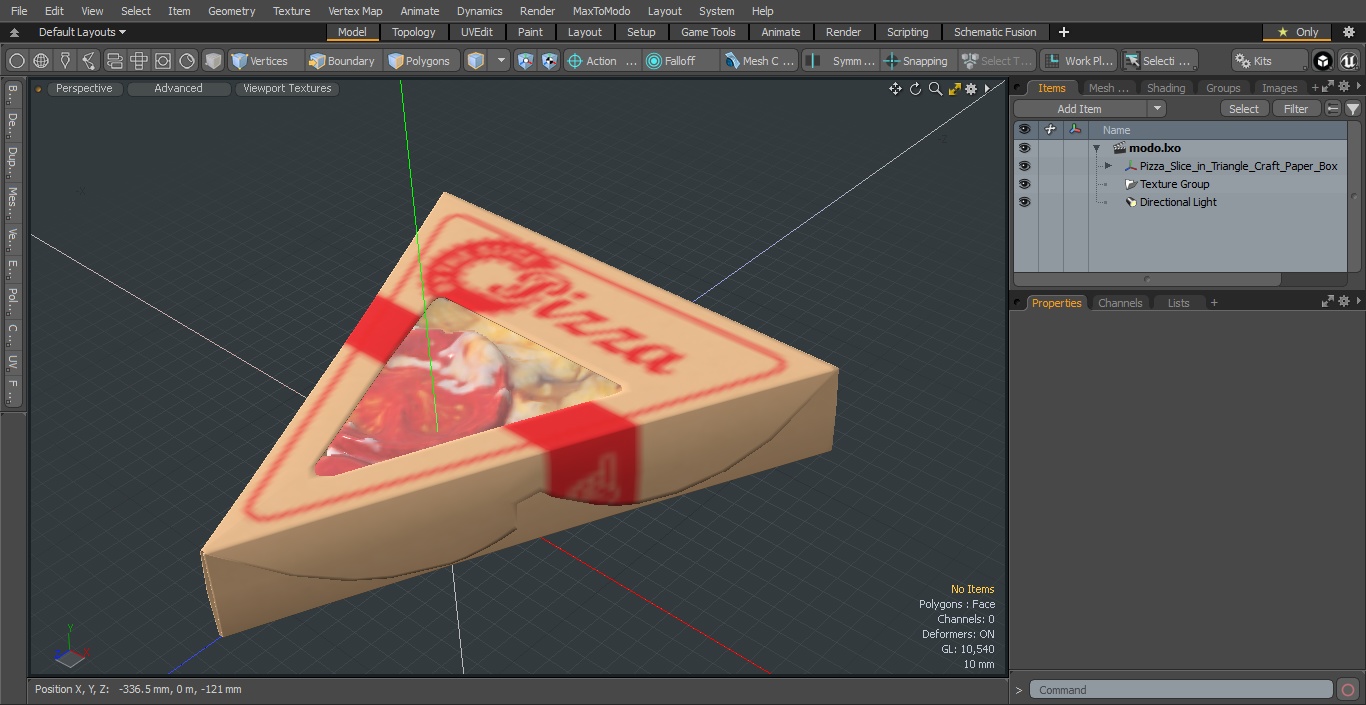Click the Unreal Engine bridge icon
1366x705 pixels.
tap(1348, 61)
